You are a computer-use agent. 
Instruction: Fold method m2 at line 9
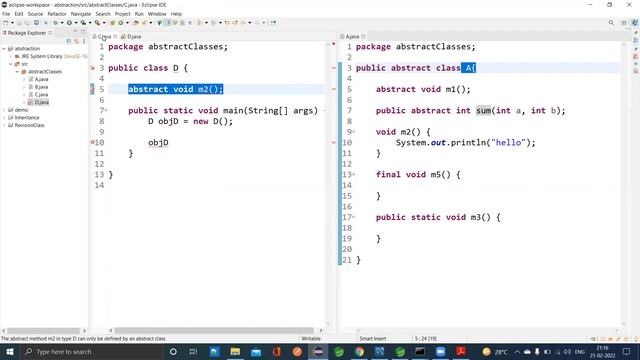tap(353, 132)
